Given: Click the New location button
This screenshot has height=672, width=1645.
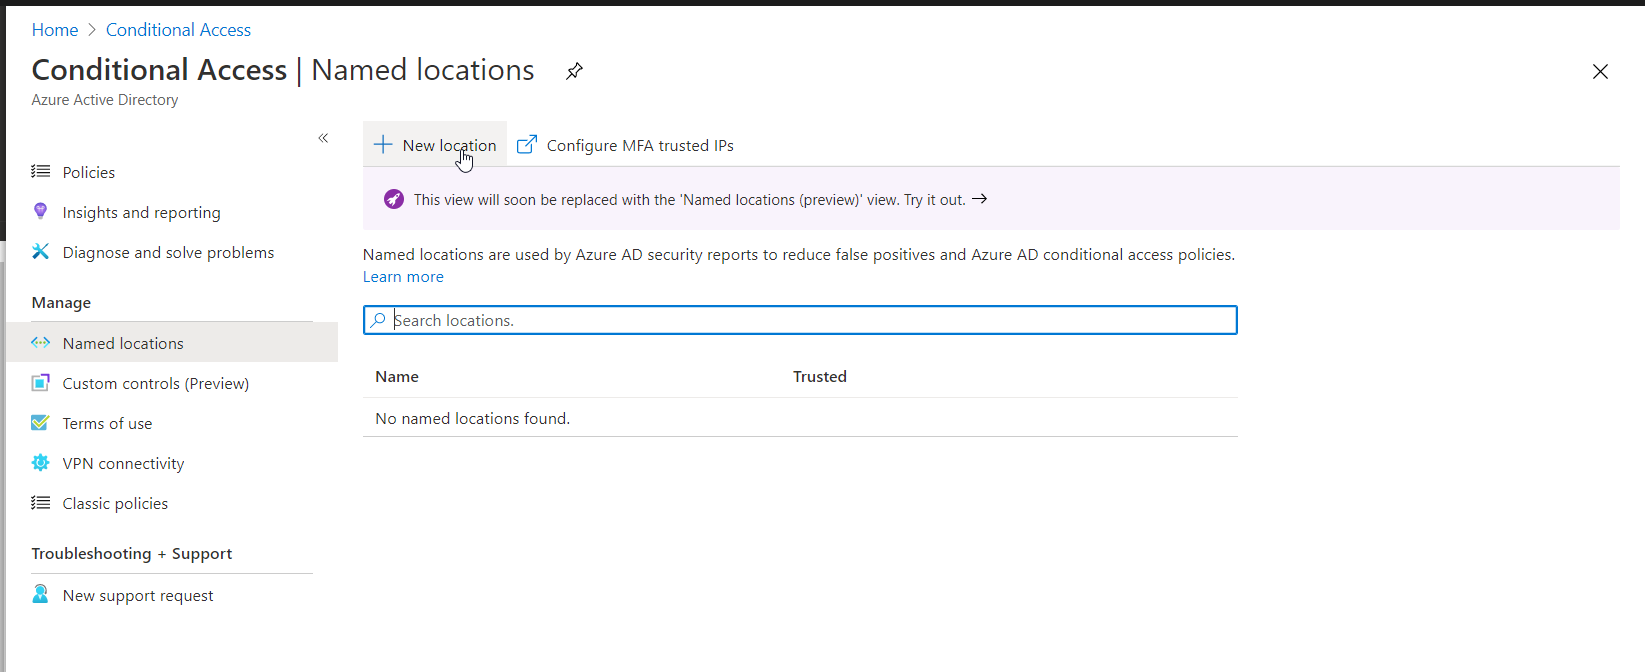Looking at the screenshot, I should click(435, 145).
